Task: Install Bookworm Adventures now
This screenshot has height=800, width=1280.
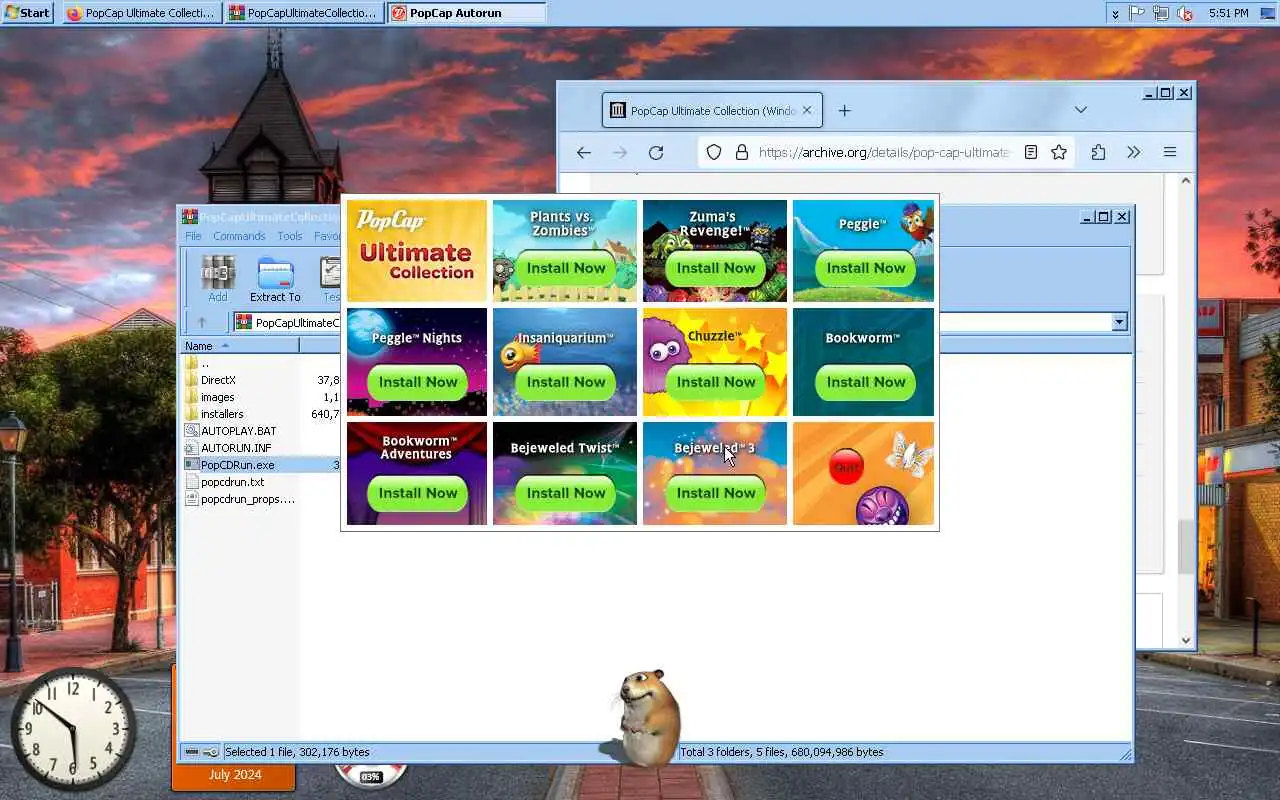Action: pyautogui.click(x=418, y=493)
